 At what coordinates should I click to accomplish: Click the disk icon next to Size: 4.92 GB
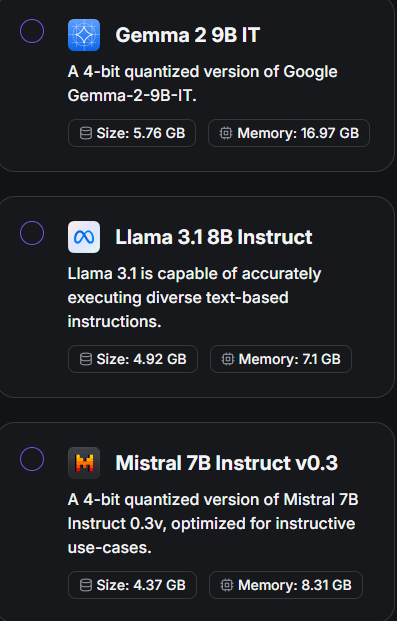coord(86,359)
